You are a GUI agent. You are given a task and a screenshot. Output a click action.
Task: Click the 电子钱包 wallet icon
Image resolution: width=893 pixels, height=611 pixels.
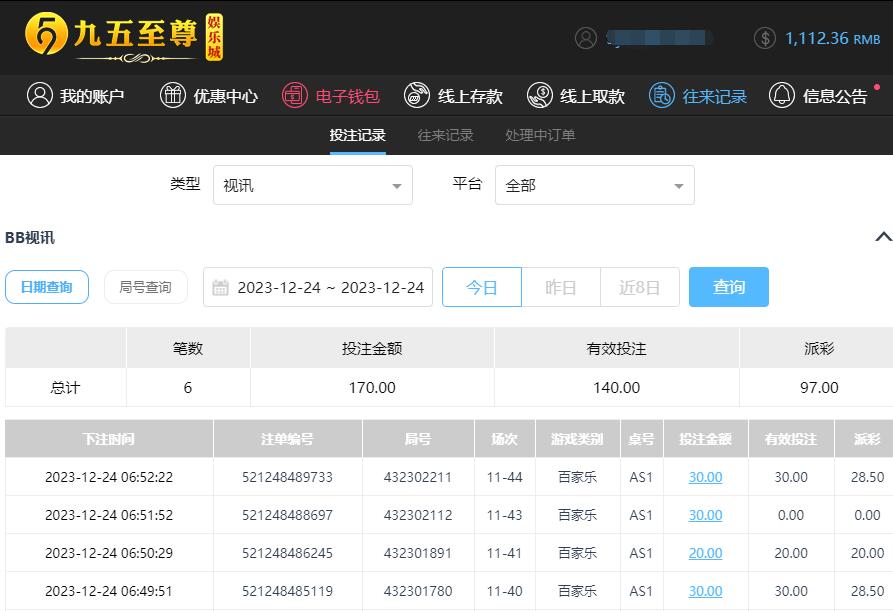[294, 96]
